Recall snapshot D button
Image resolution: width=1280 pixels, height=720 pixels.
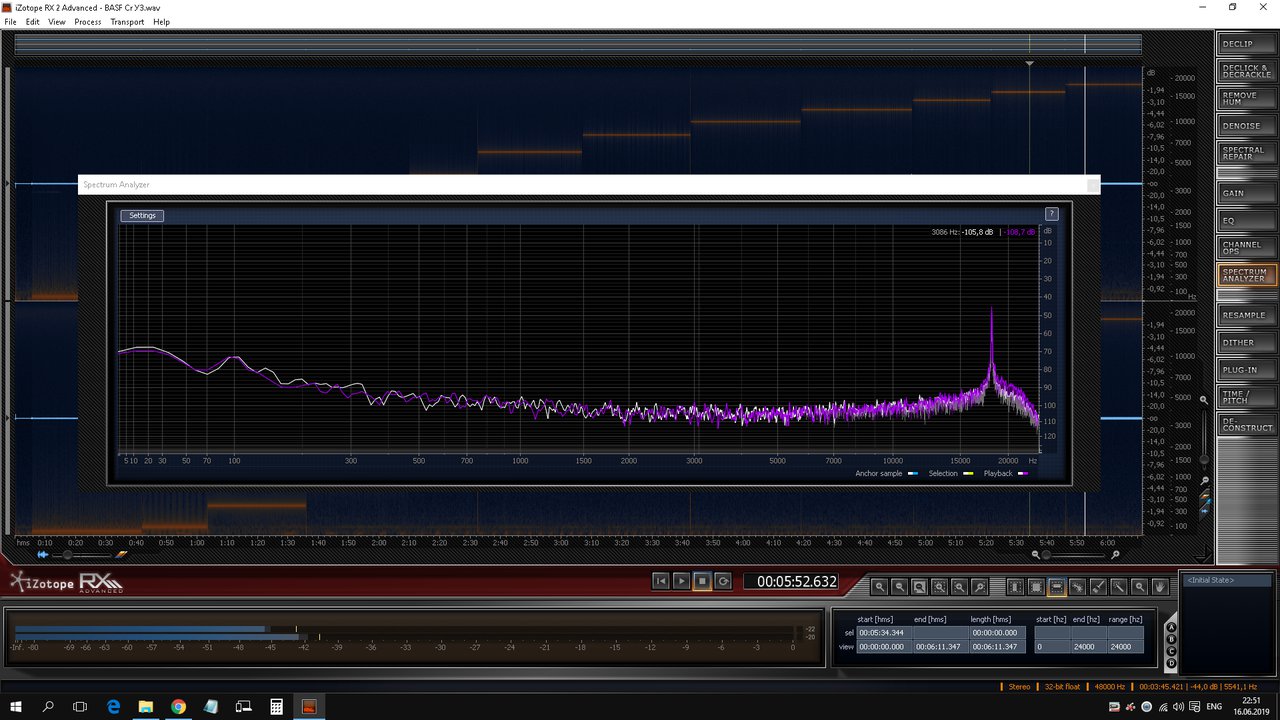(1171, 663)
